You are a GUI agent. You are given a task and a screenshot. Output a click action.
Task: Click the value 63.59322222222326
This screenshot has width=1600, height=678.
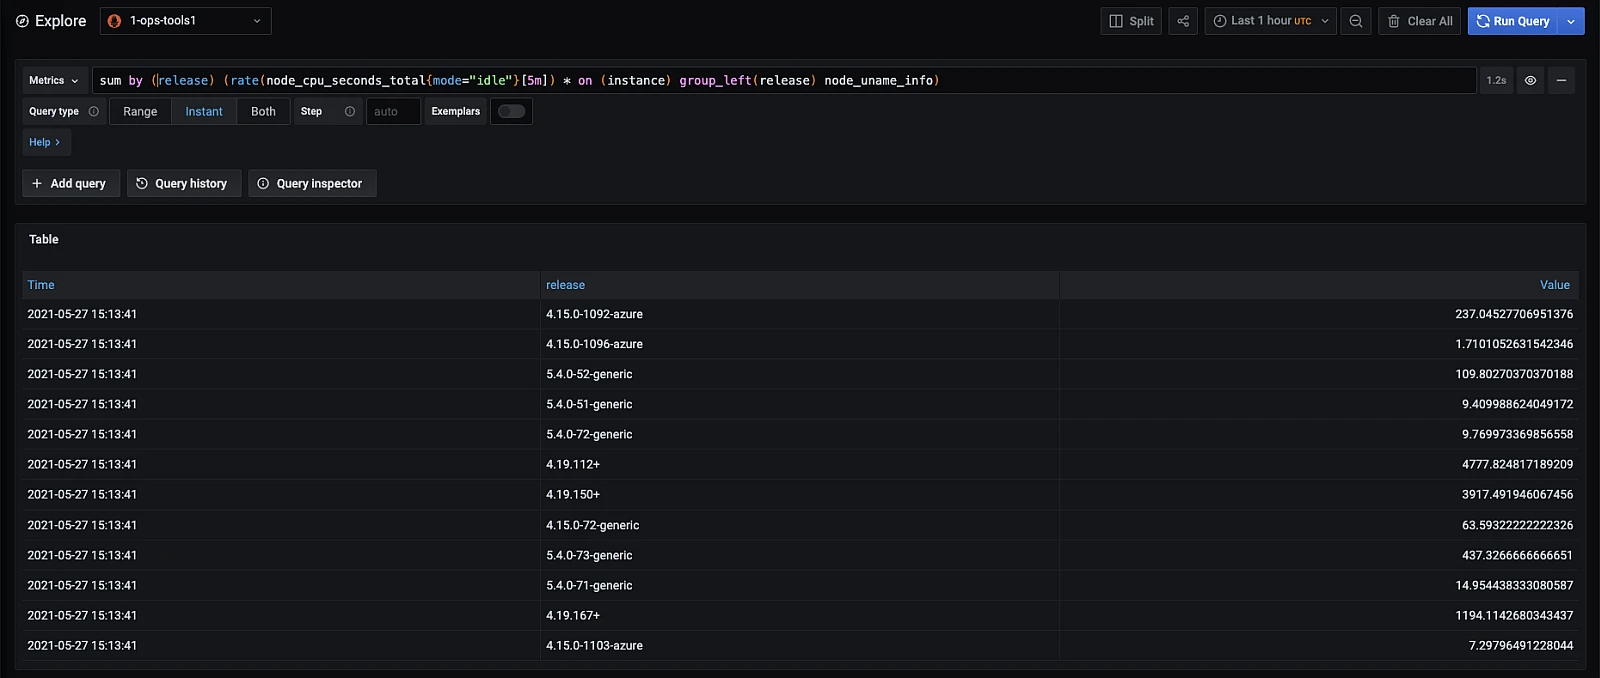1517,525
